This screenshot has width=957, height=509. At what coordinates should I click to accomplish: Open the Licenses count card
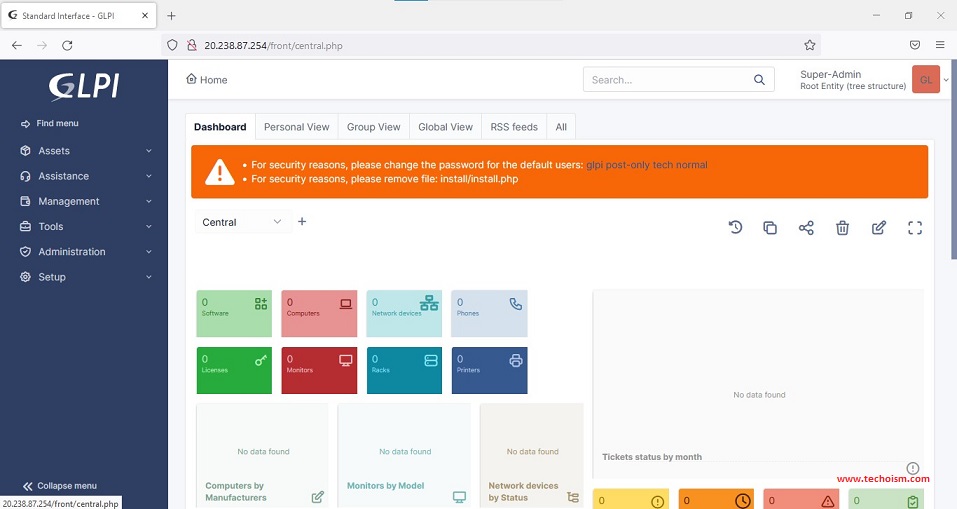(234, 370)
